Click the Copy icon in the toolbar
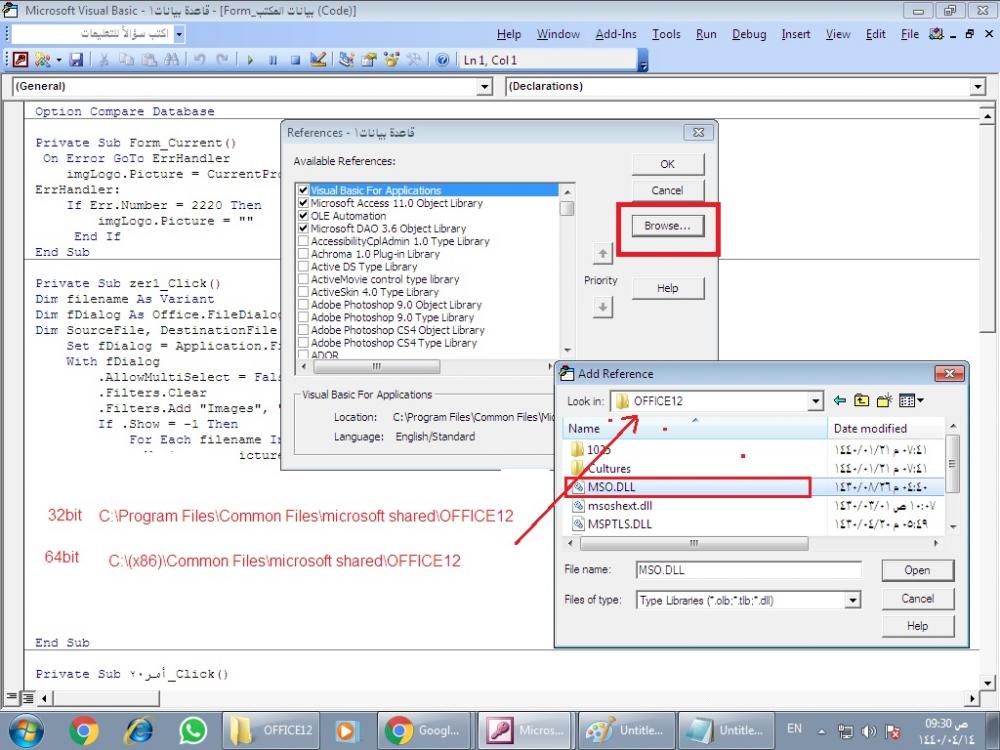The width and height of the screenshot is (1000, 750). [x=126, y=60]
